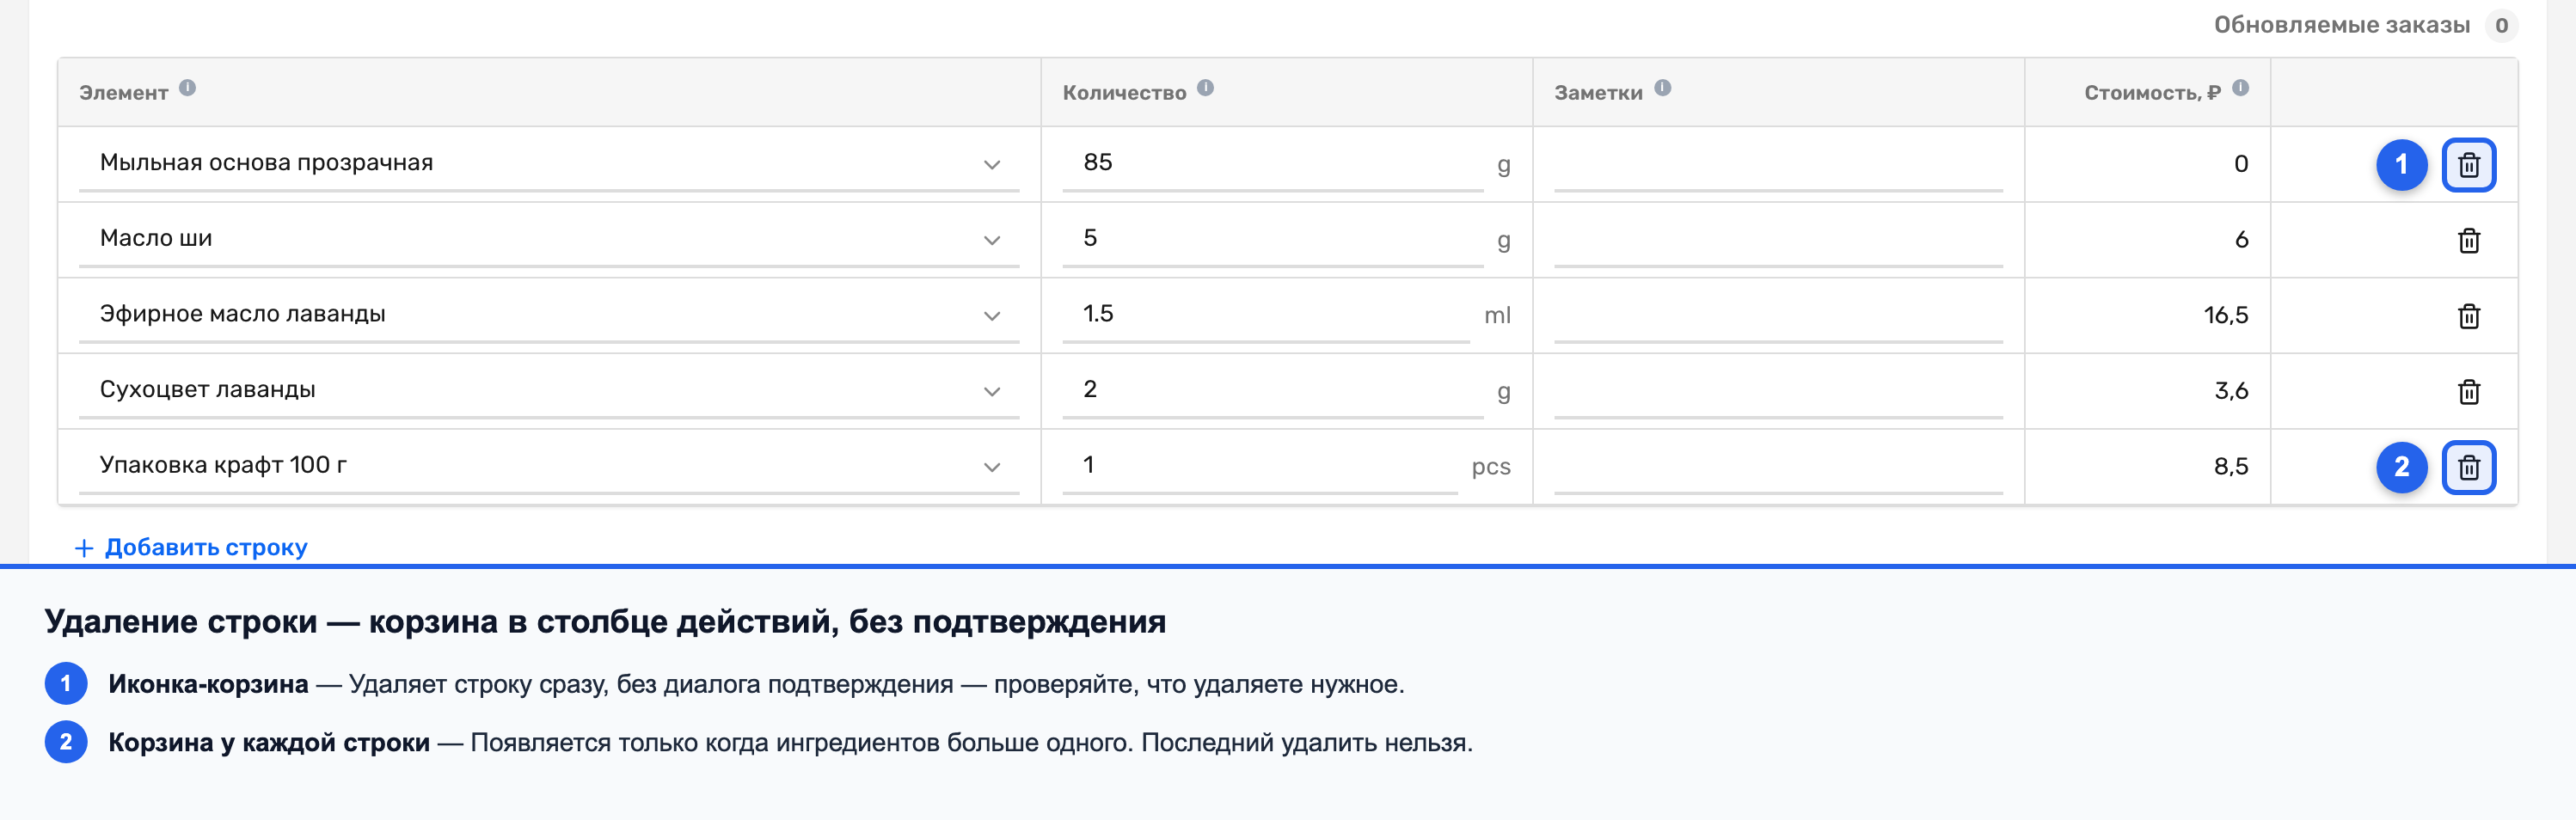Show info tooltip for Заметки column
Screen dimensions: 2576x820
click(1662, 88)
